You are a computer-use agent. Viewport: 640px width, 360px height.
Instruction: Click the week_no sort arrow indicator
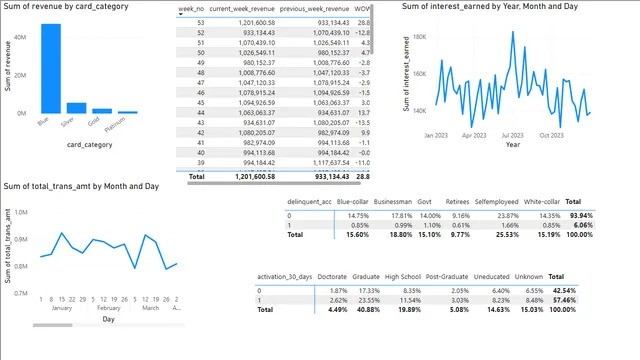coord(180,14)
